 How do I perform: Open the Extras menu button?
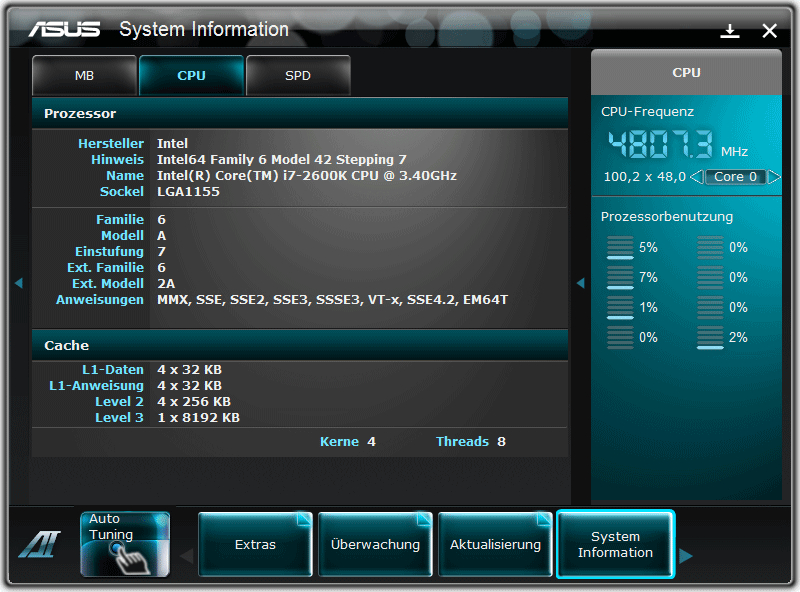255,545
